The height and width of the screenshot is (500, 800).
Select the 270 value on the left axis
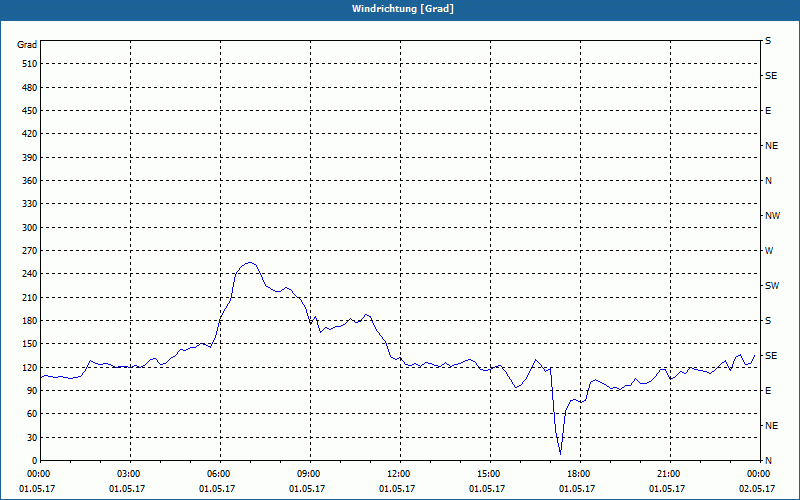pyautogui.click(x=30, y=251)
